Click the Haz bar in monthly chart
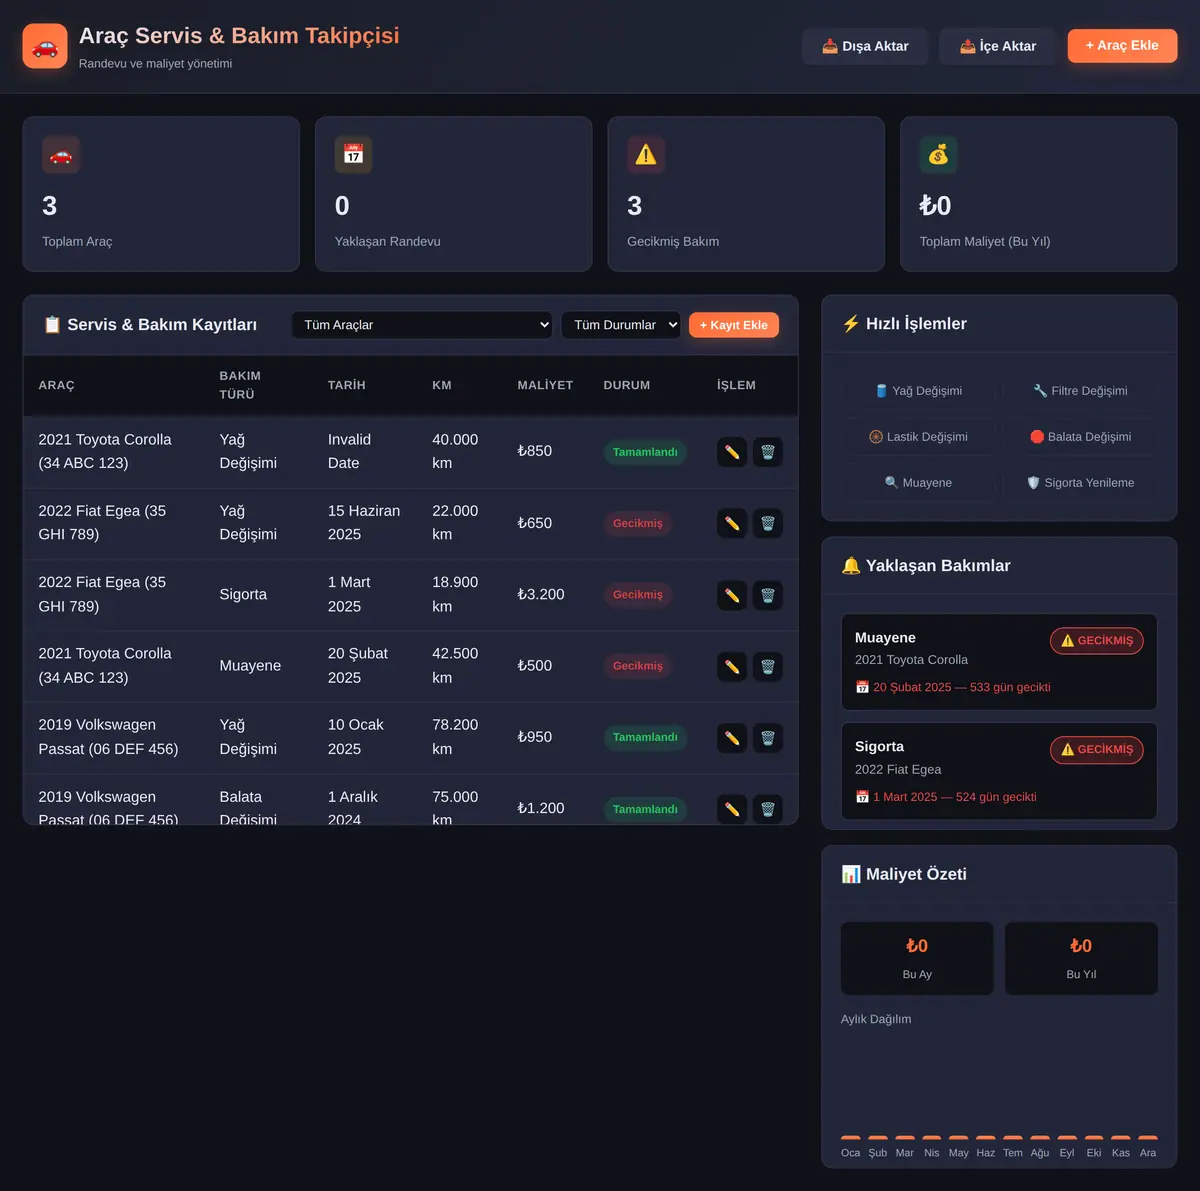 tap(985, 1138)
